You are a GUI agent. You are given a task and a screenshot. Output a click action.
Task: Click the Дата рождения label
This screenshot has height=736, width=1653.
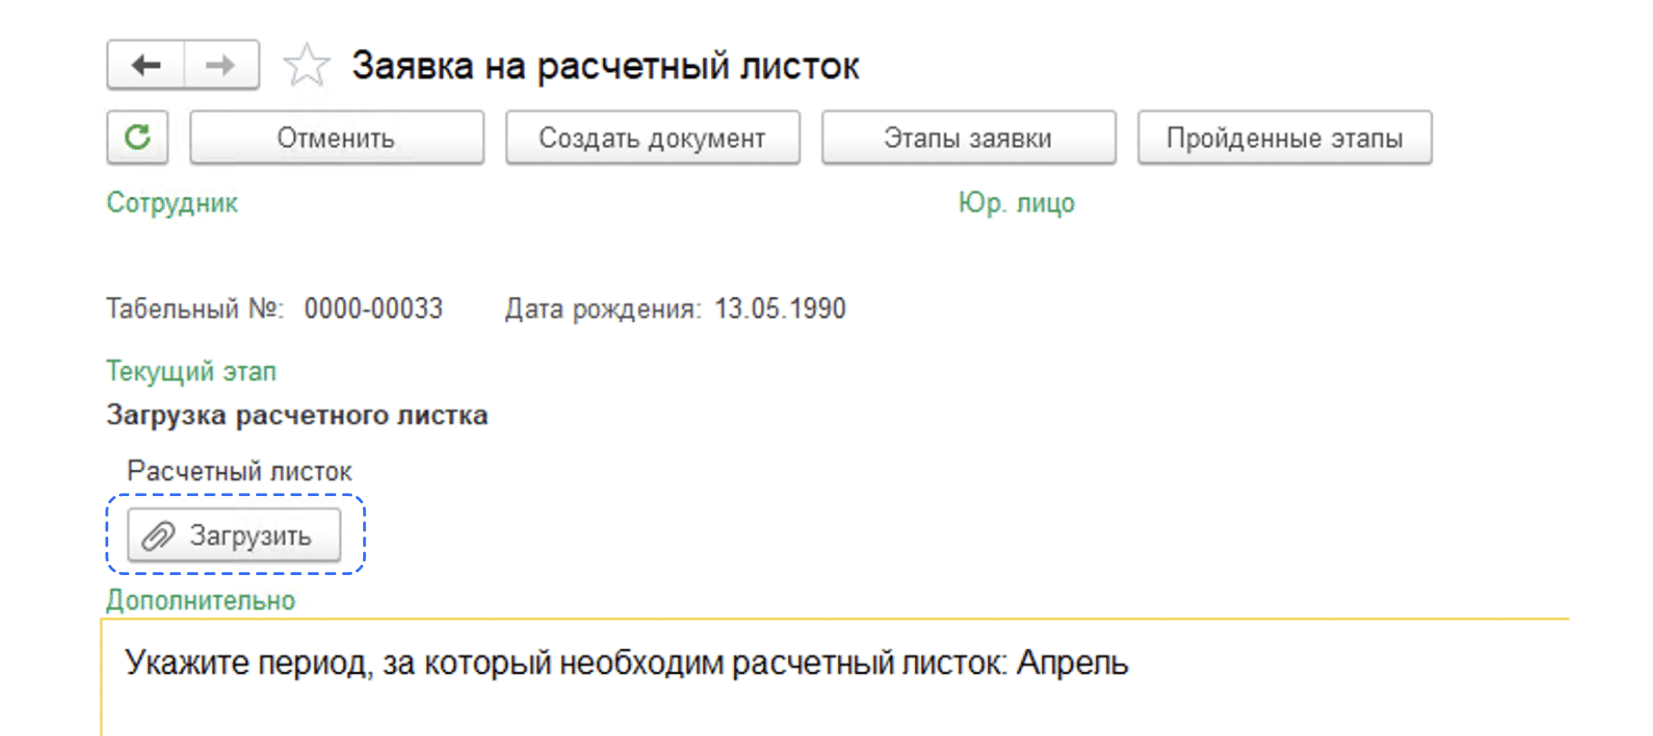[x=603, y=309]
